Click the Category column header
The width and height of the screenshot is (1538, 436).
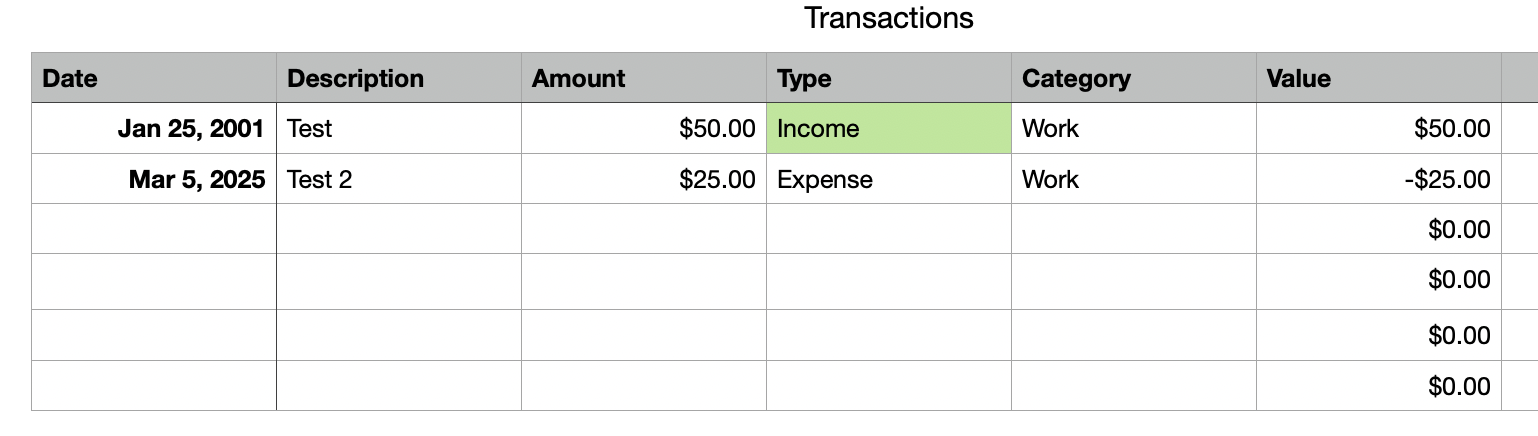1134,78
